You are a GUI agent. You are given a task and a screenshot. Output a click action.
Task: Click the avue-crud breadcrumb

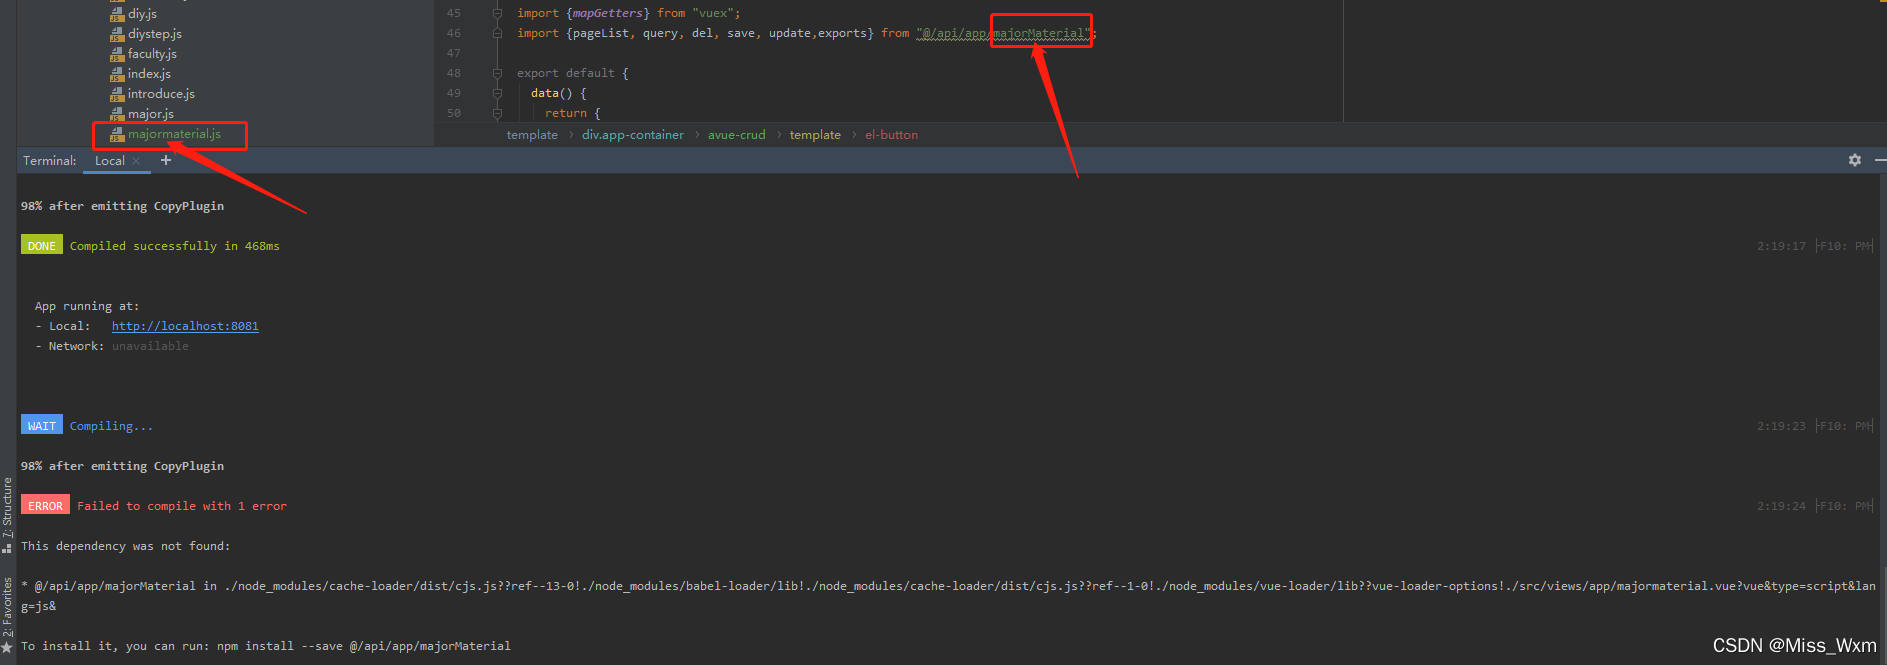[737, 135]
